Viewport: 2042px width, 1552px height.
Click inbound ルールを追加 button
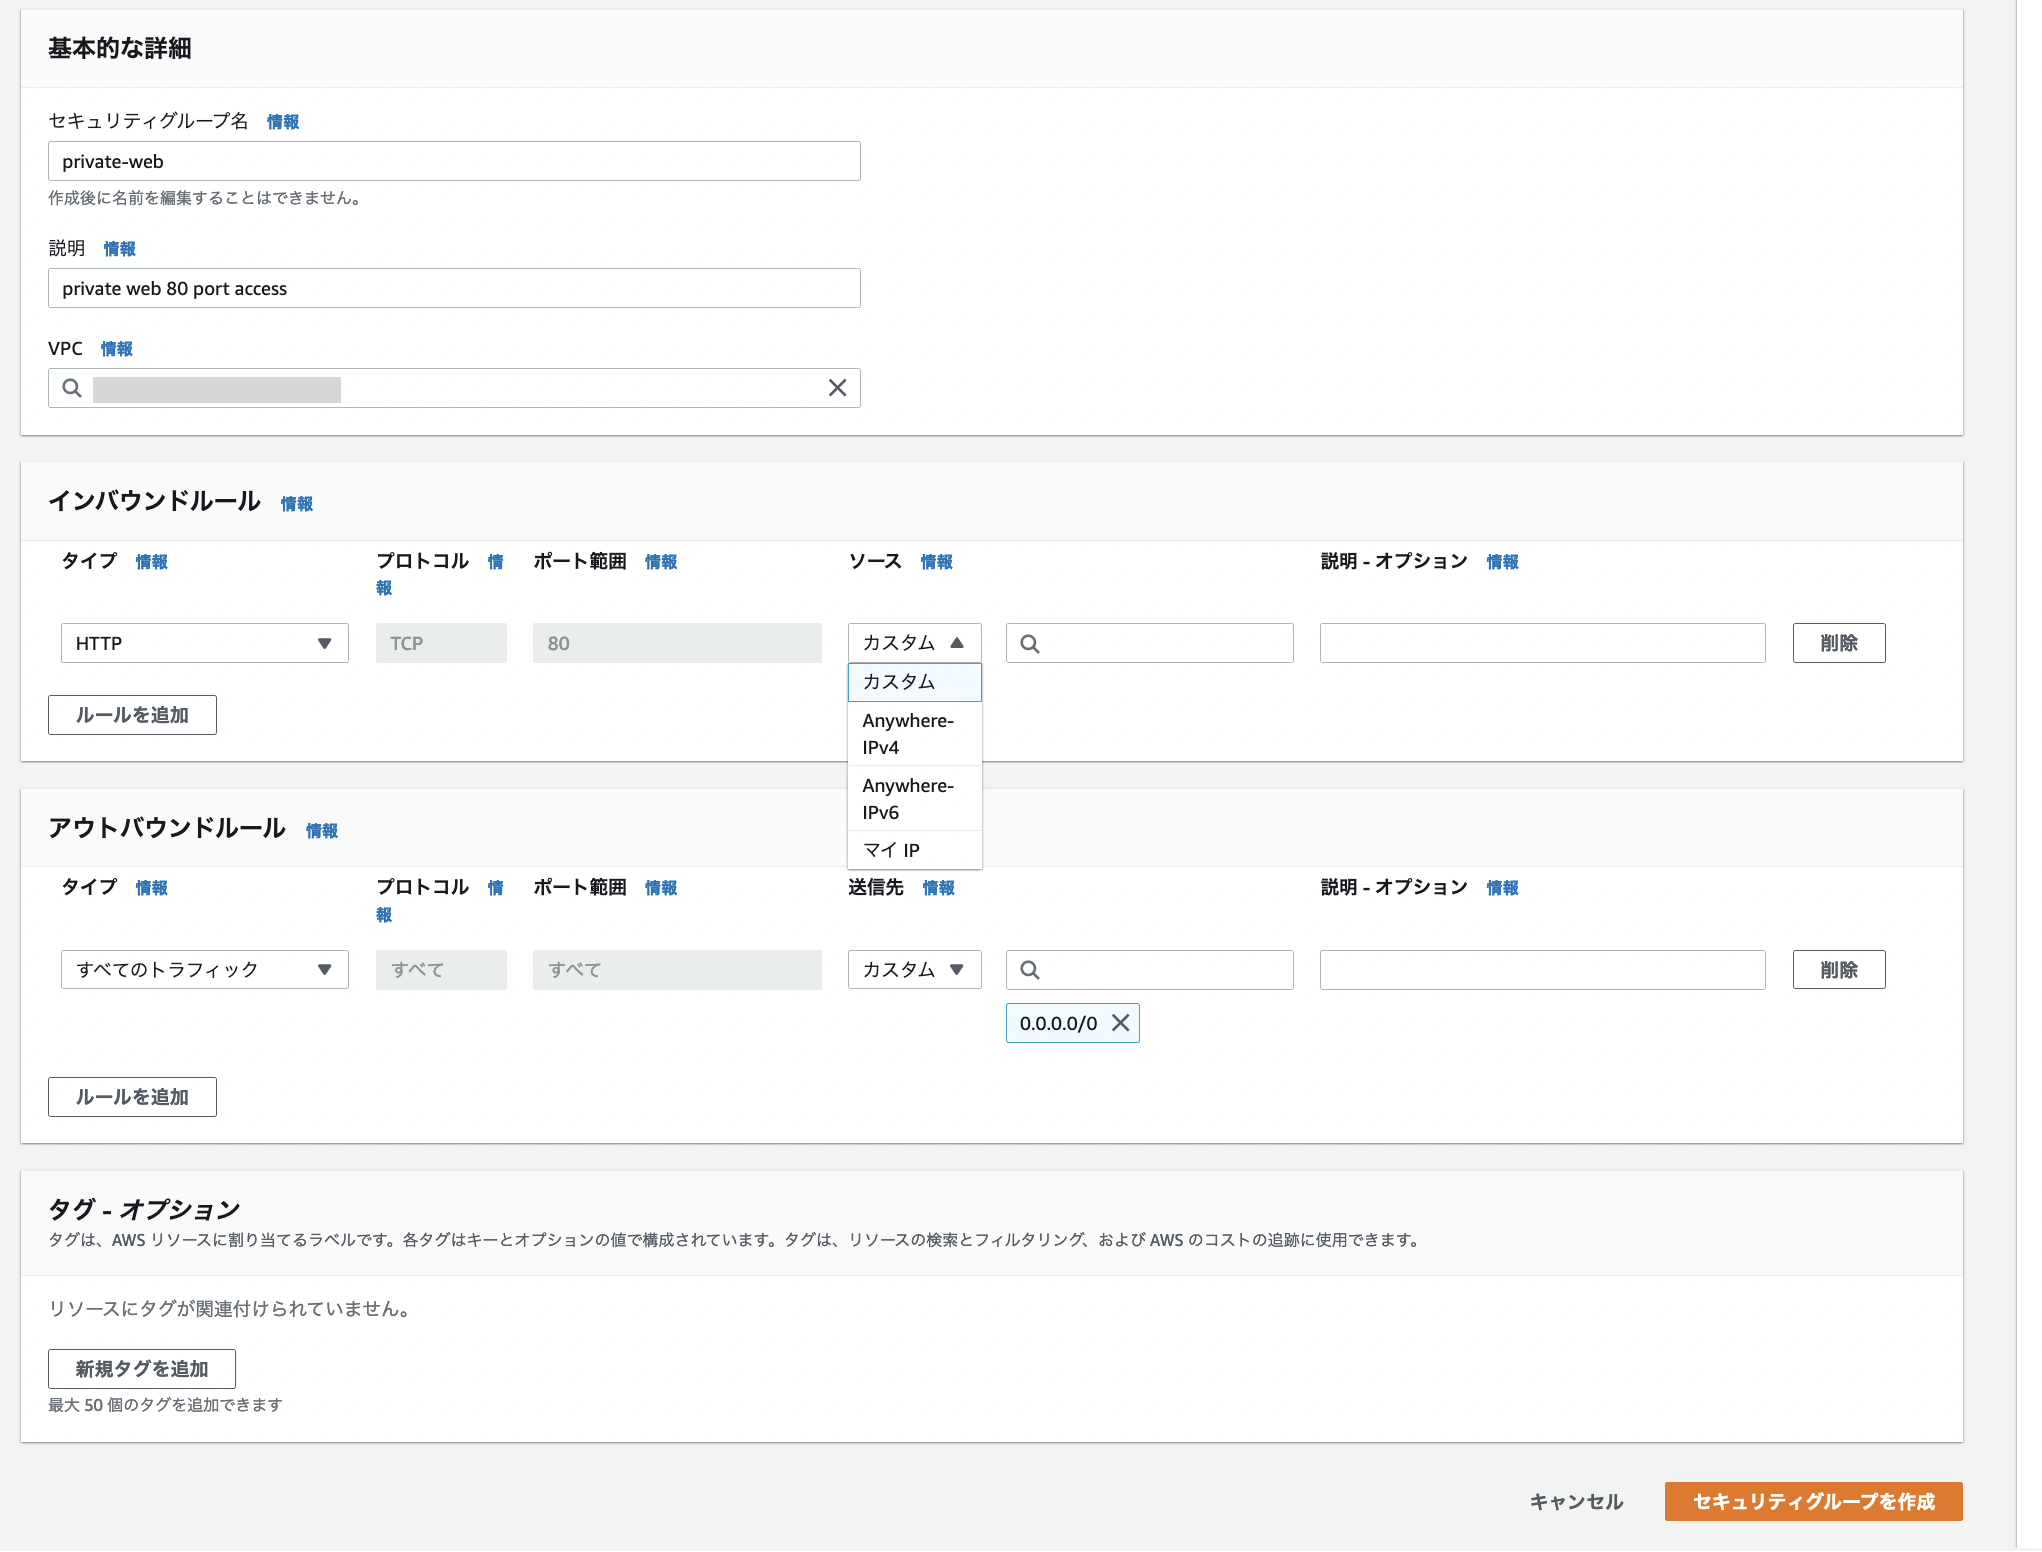[132, 715]
